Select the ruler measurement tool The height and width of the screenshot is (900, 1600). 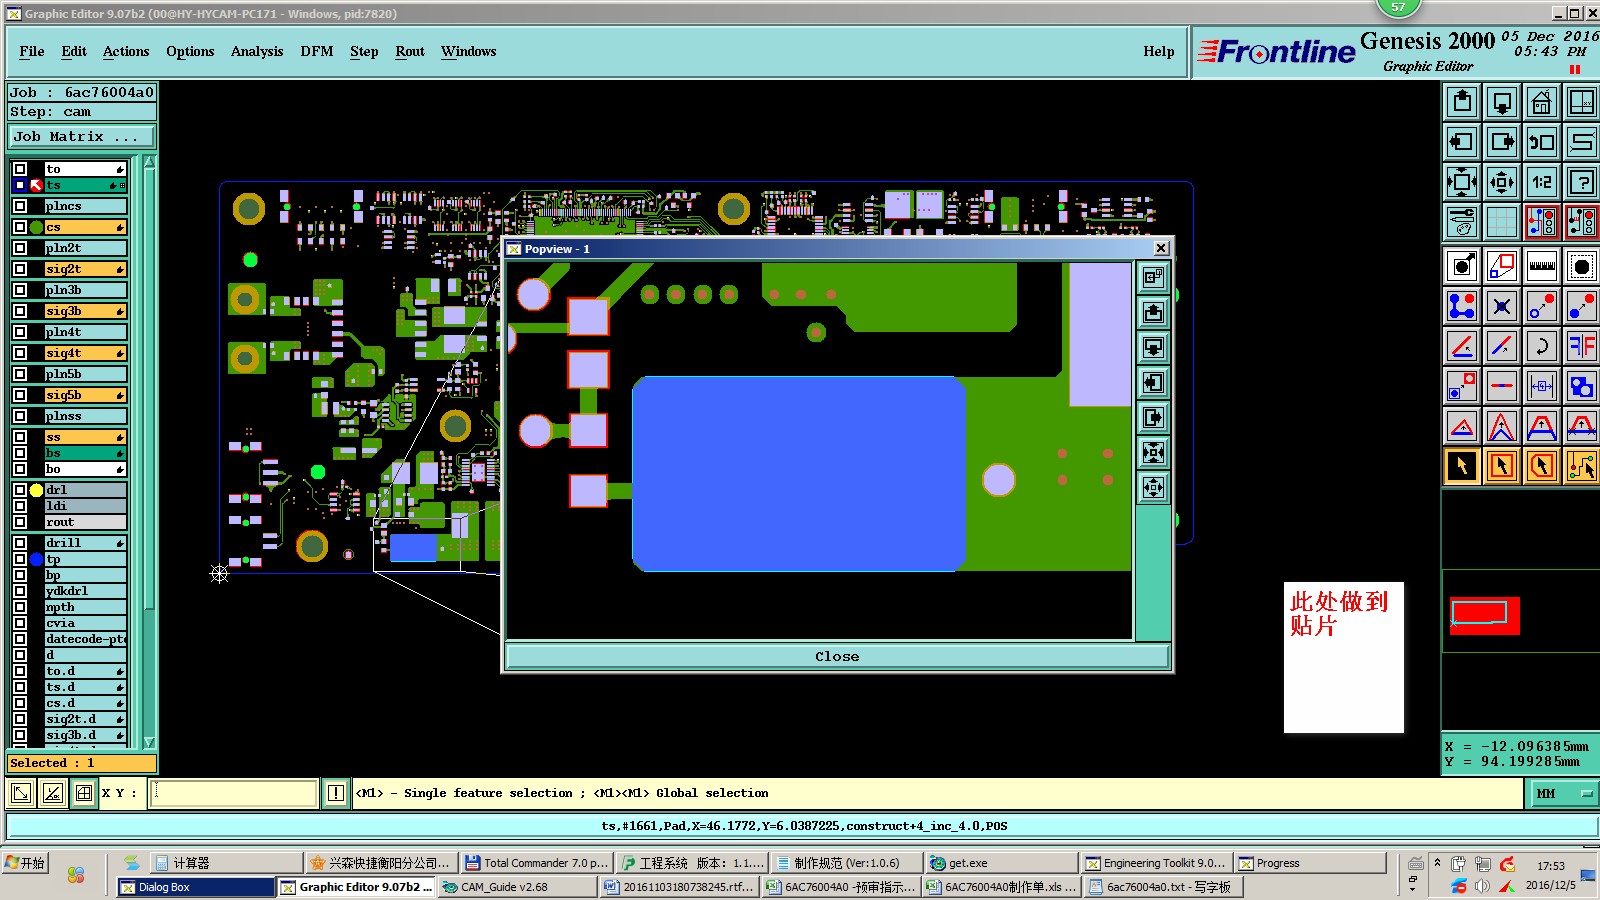(x=1542, y=266)
